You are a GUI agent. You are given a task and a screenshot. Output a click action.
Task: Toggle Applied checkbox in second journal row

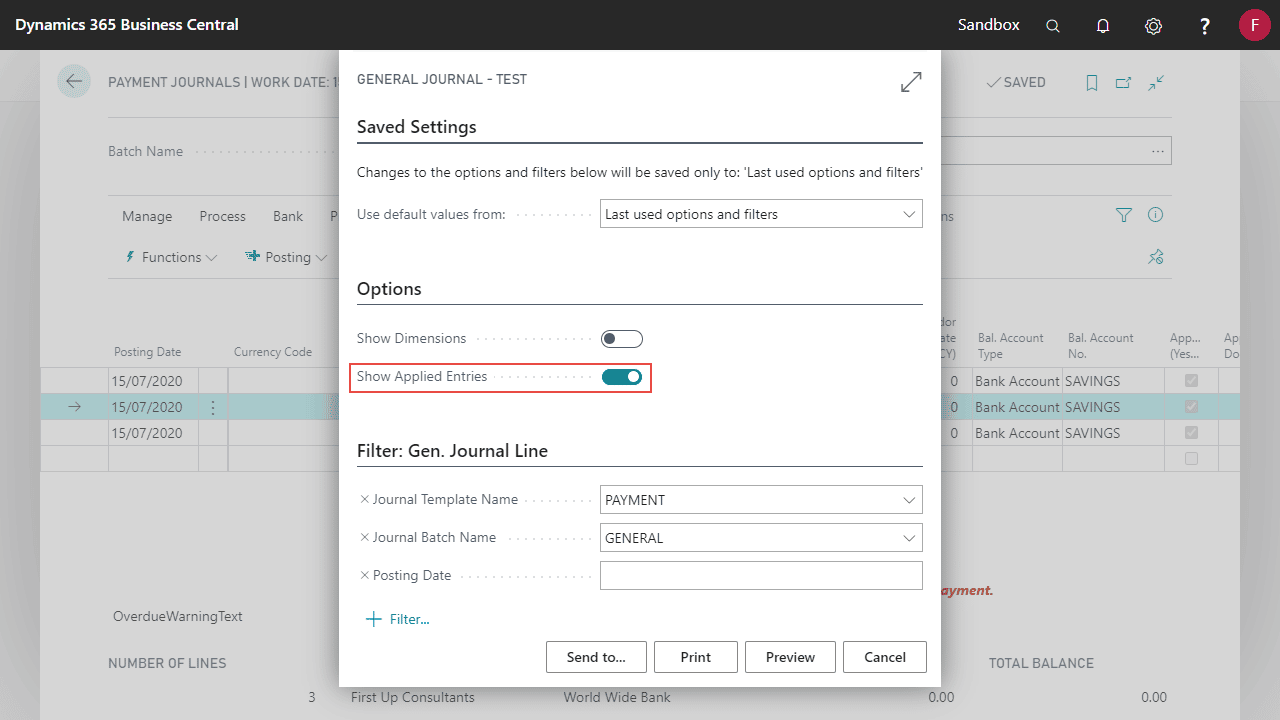(1191, 407)
